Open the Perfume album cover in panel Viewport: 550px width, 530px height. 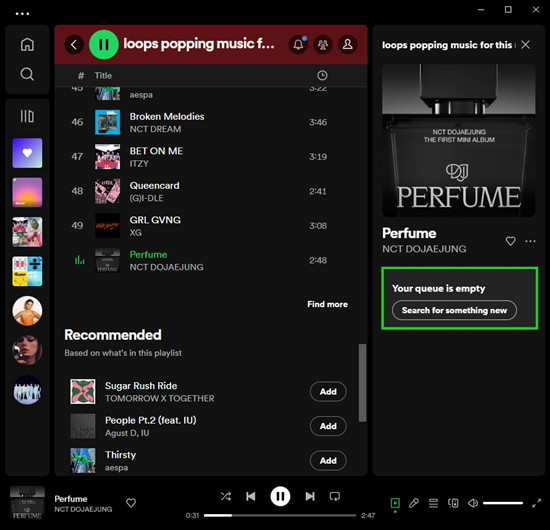459,140
